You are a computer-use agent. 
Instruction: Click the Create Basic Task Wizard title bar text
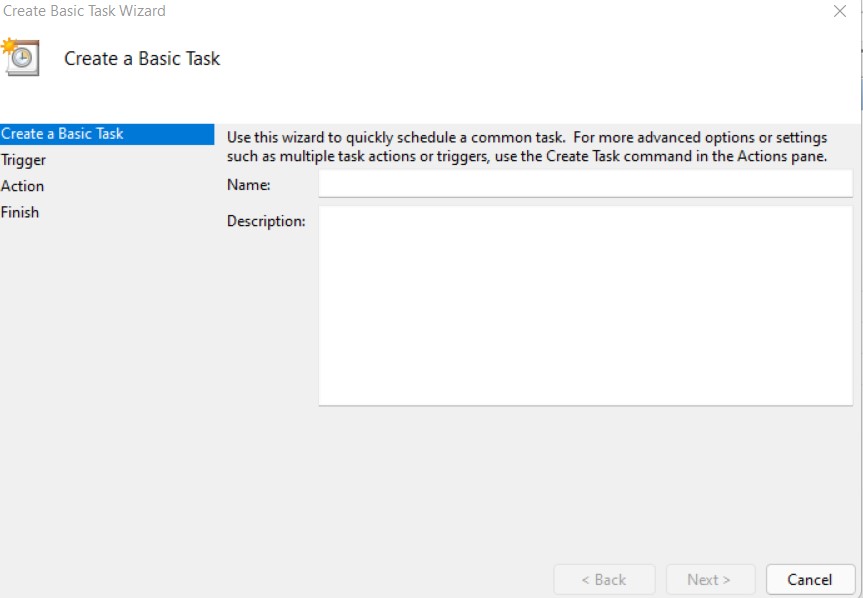coord(85,11)
